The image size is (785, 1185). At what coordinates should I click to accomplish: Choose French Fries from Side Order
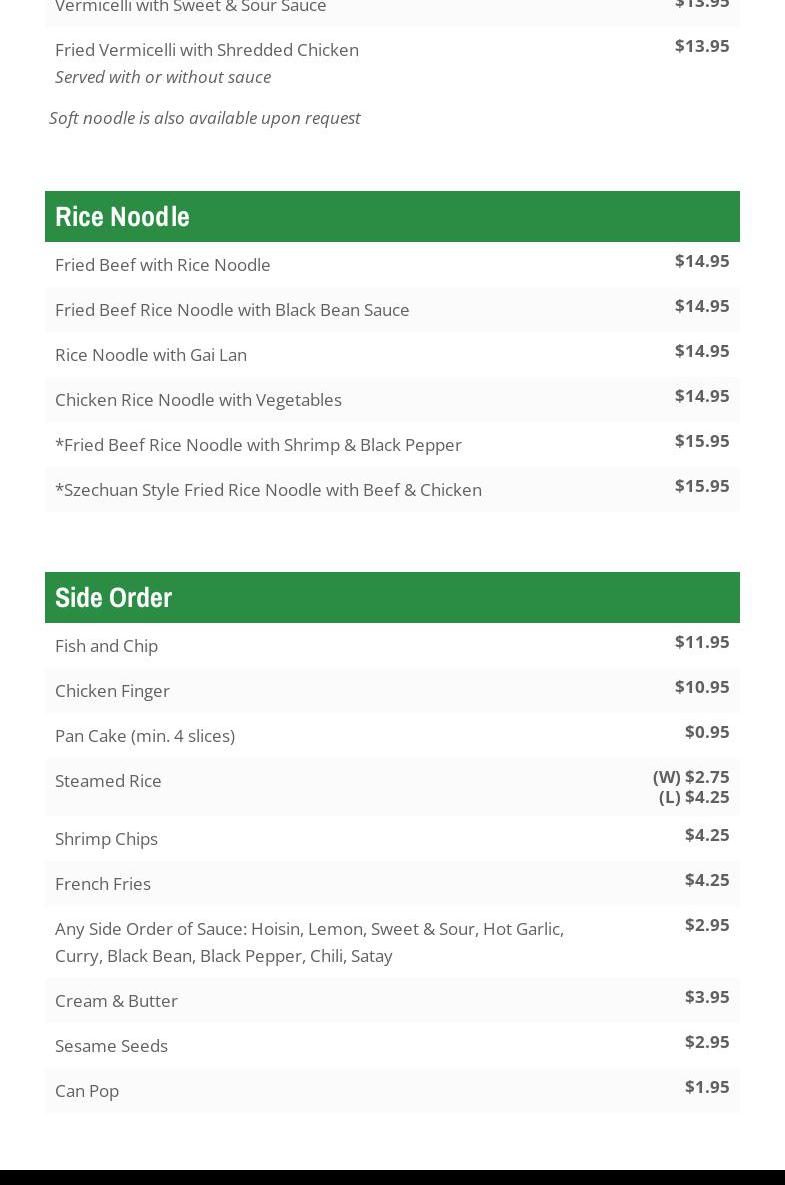tap(392, 883)
